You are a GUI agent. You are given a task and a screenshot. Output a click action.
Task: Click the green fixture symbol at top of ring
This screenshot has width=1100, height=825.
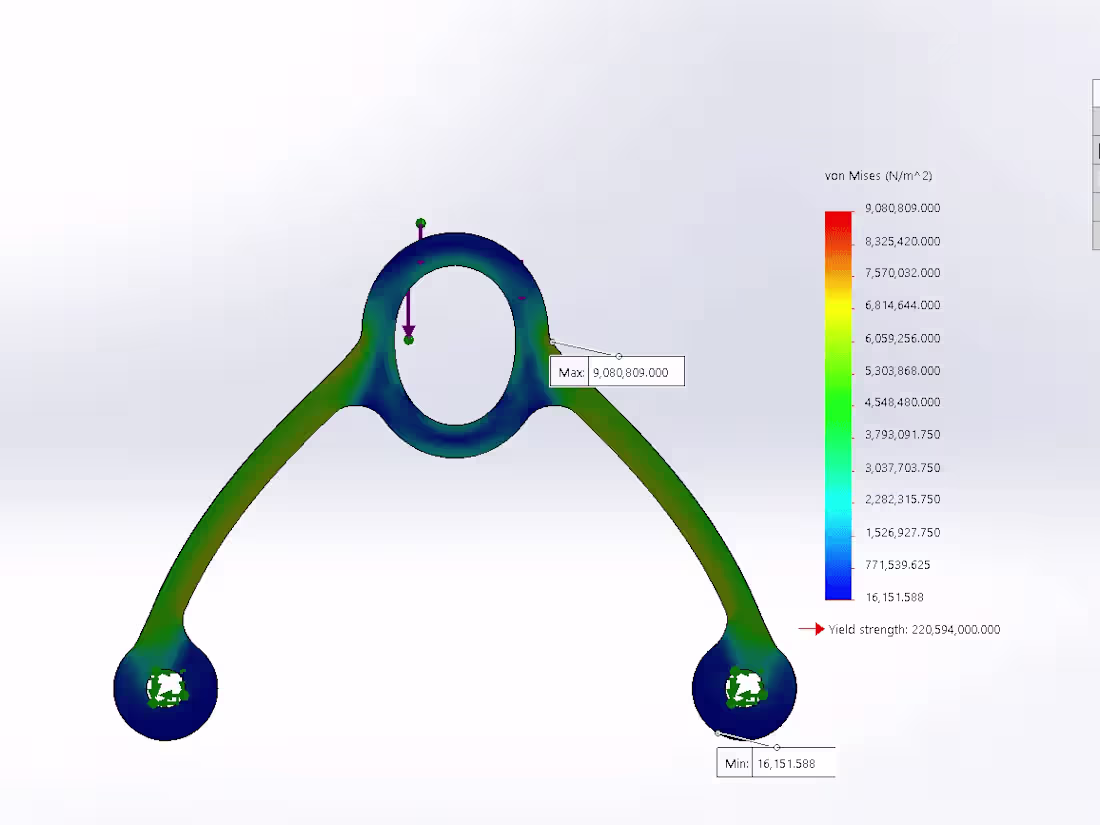pyautogui.click(x=421, y=222)
